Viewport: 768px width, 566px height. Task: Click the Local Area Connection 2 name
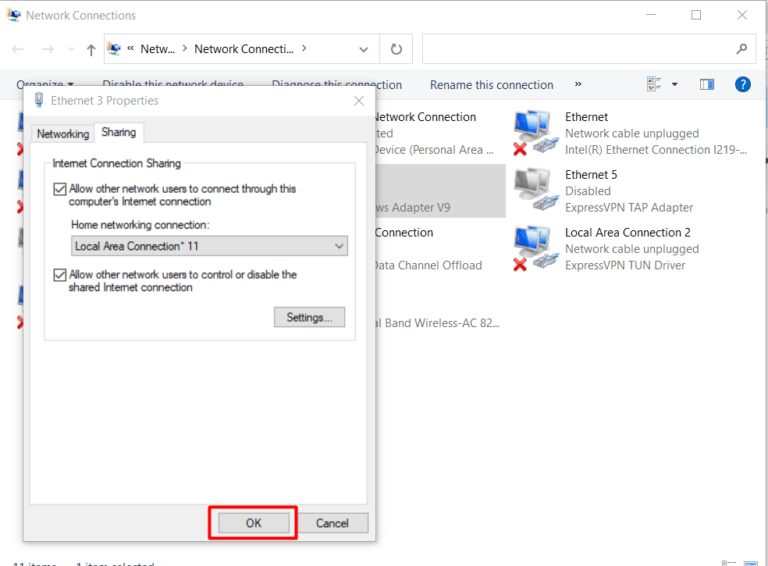pos(627,233)
